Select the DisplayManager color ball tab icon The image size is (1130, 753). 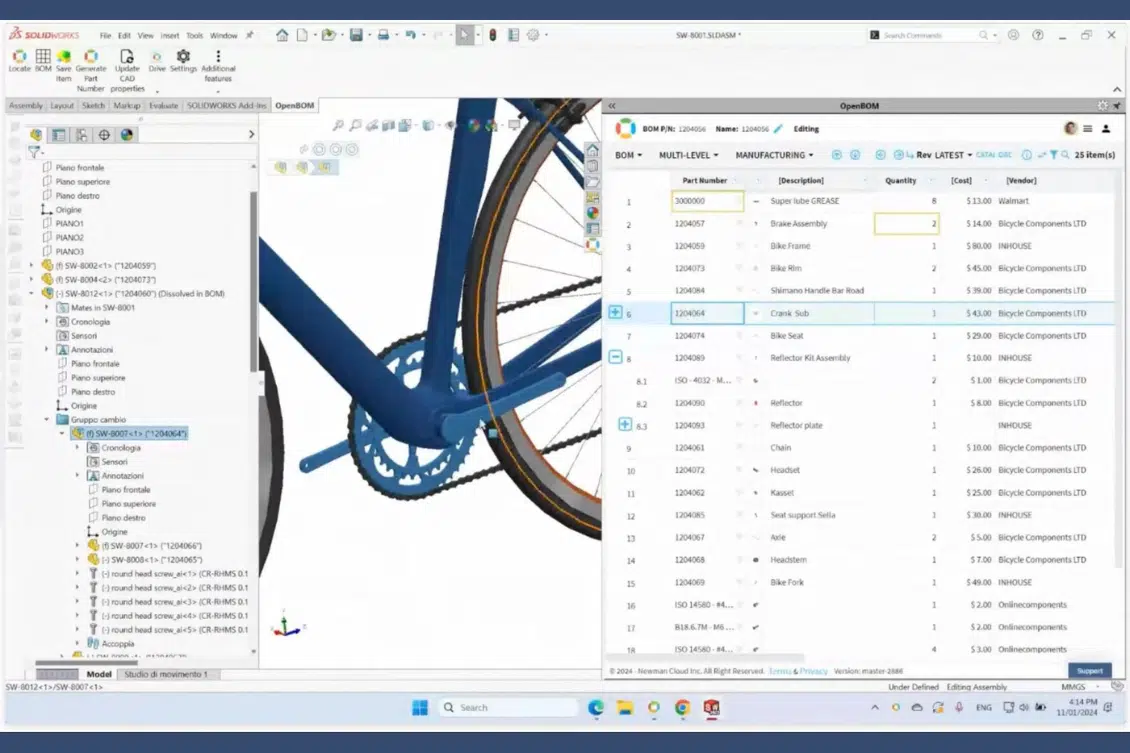click(127, 135)
